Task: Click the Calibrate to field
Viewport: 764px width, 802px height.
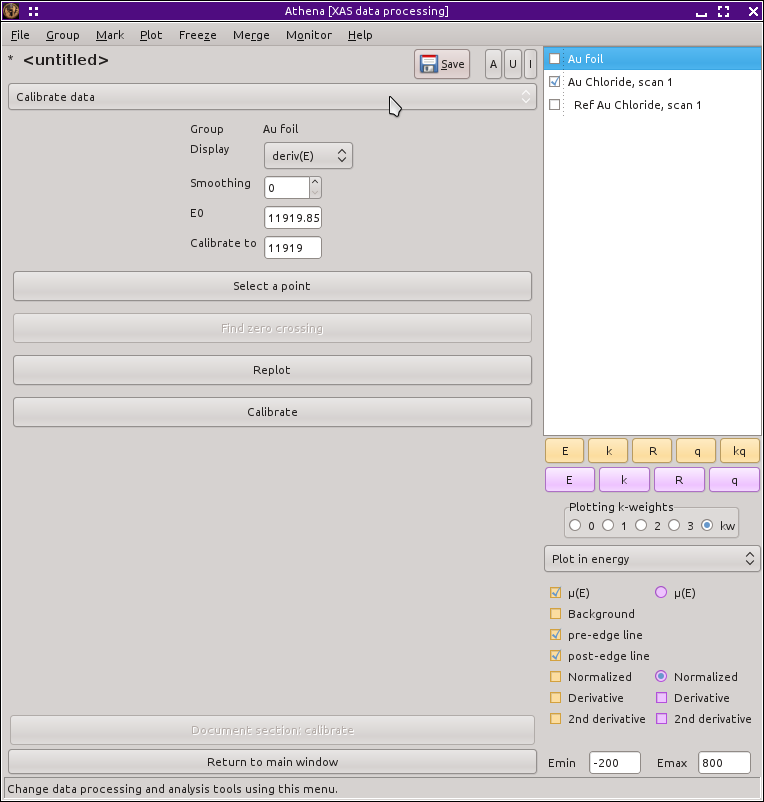Action: point(293,248)
